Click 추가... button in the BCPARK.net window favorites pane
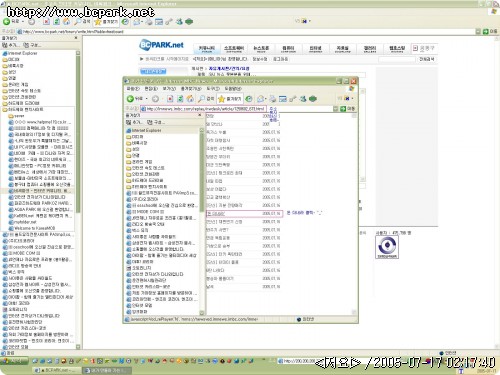 click(11, 45)
